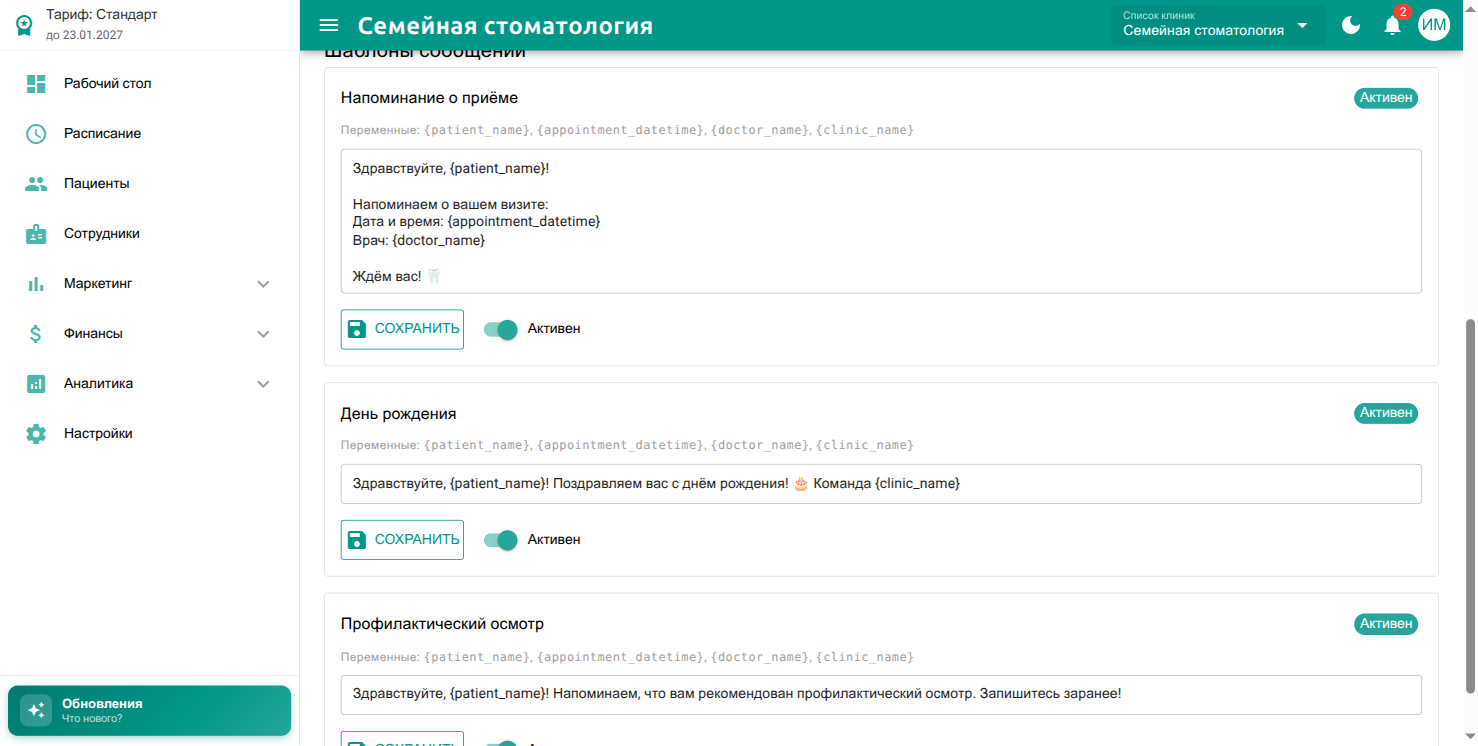
Task: Open notifications via the bell icon
Action: pyautogui.click(x=1393, y=25)
